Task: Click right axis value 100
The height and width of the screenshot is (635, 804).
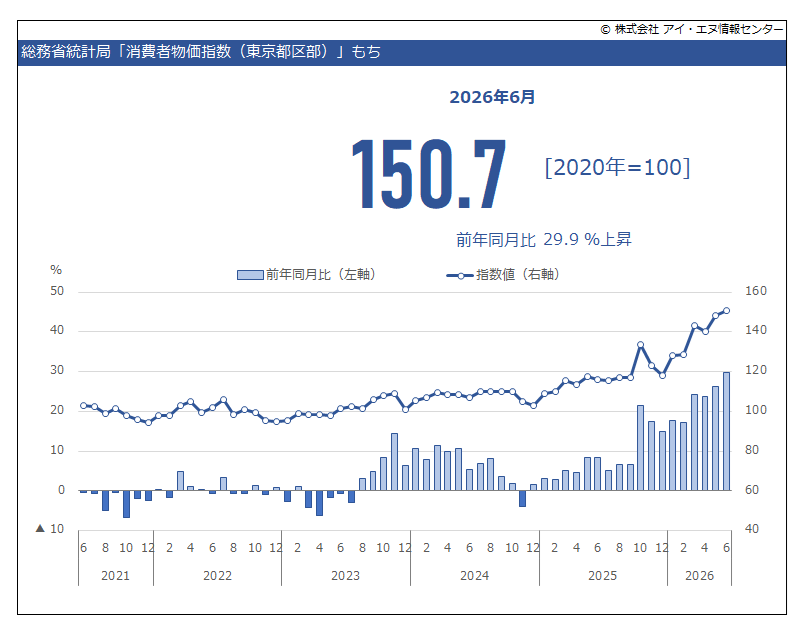Action: point(756,410)
